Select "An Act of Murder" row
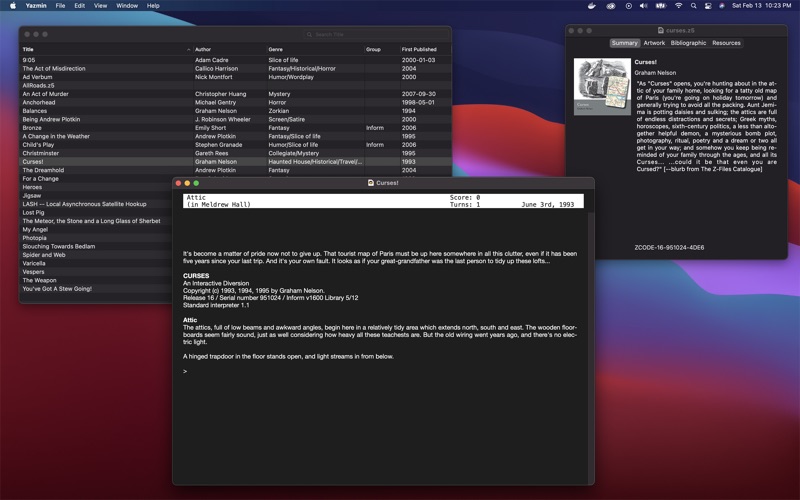This screenshot has width=800, height=500. pyautogui.click(x=235, y=94)
